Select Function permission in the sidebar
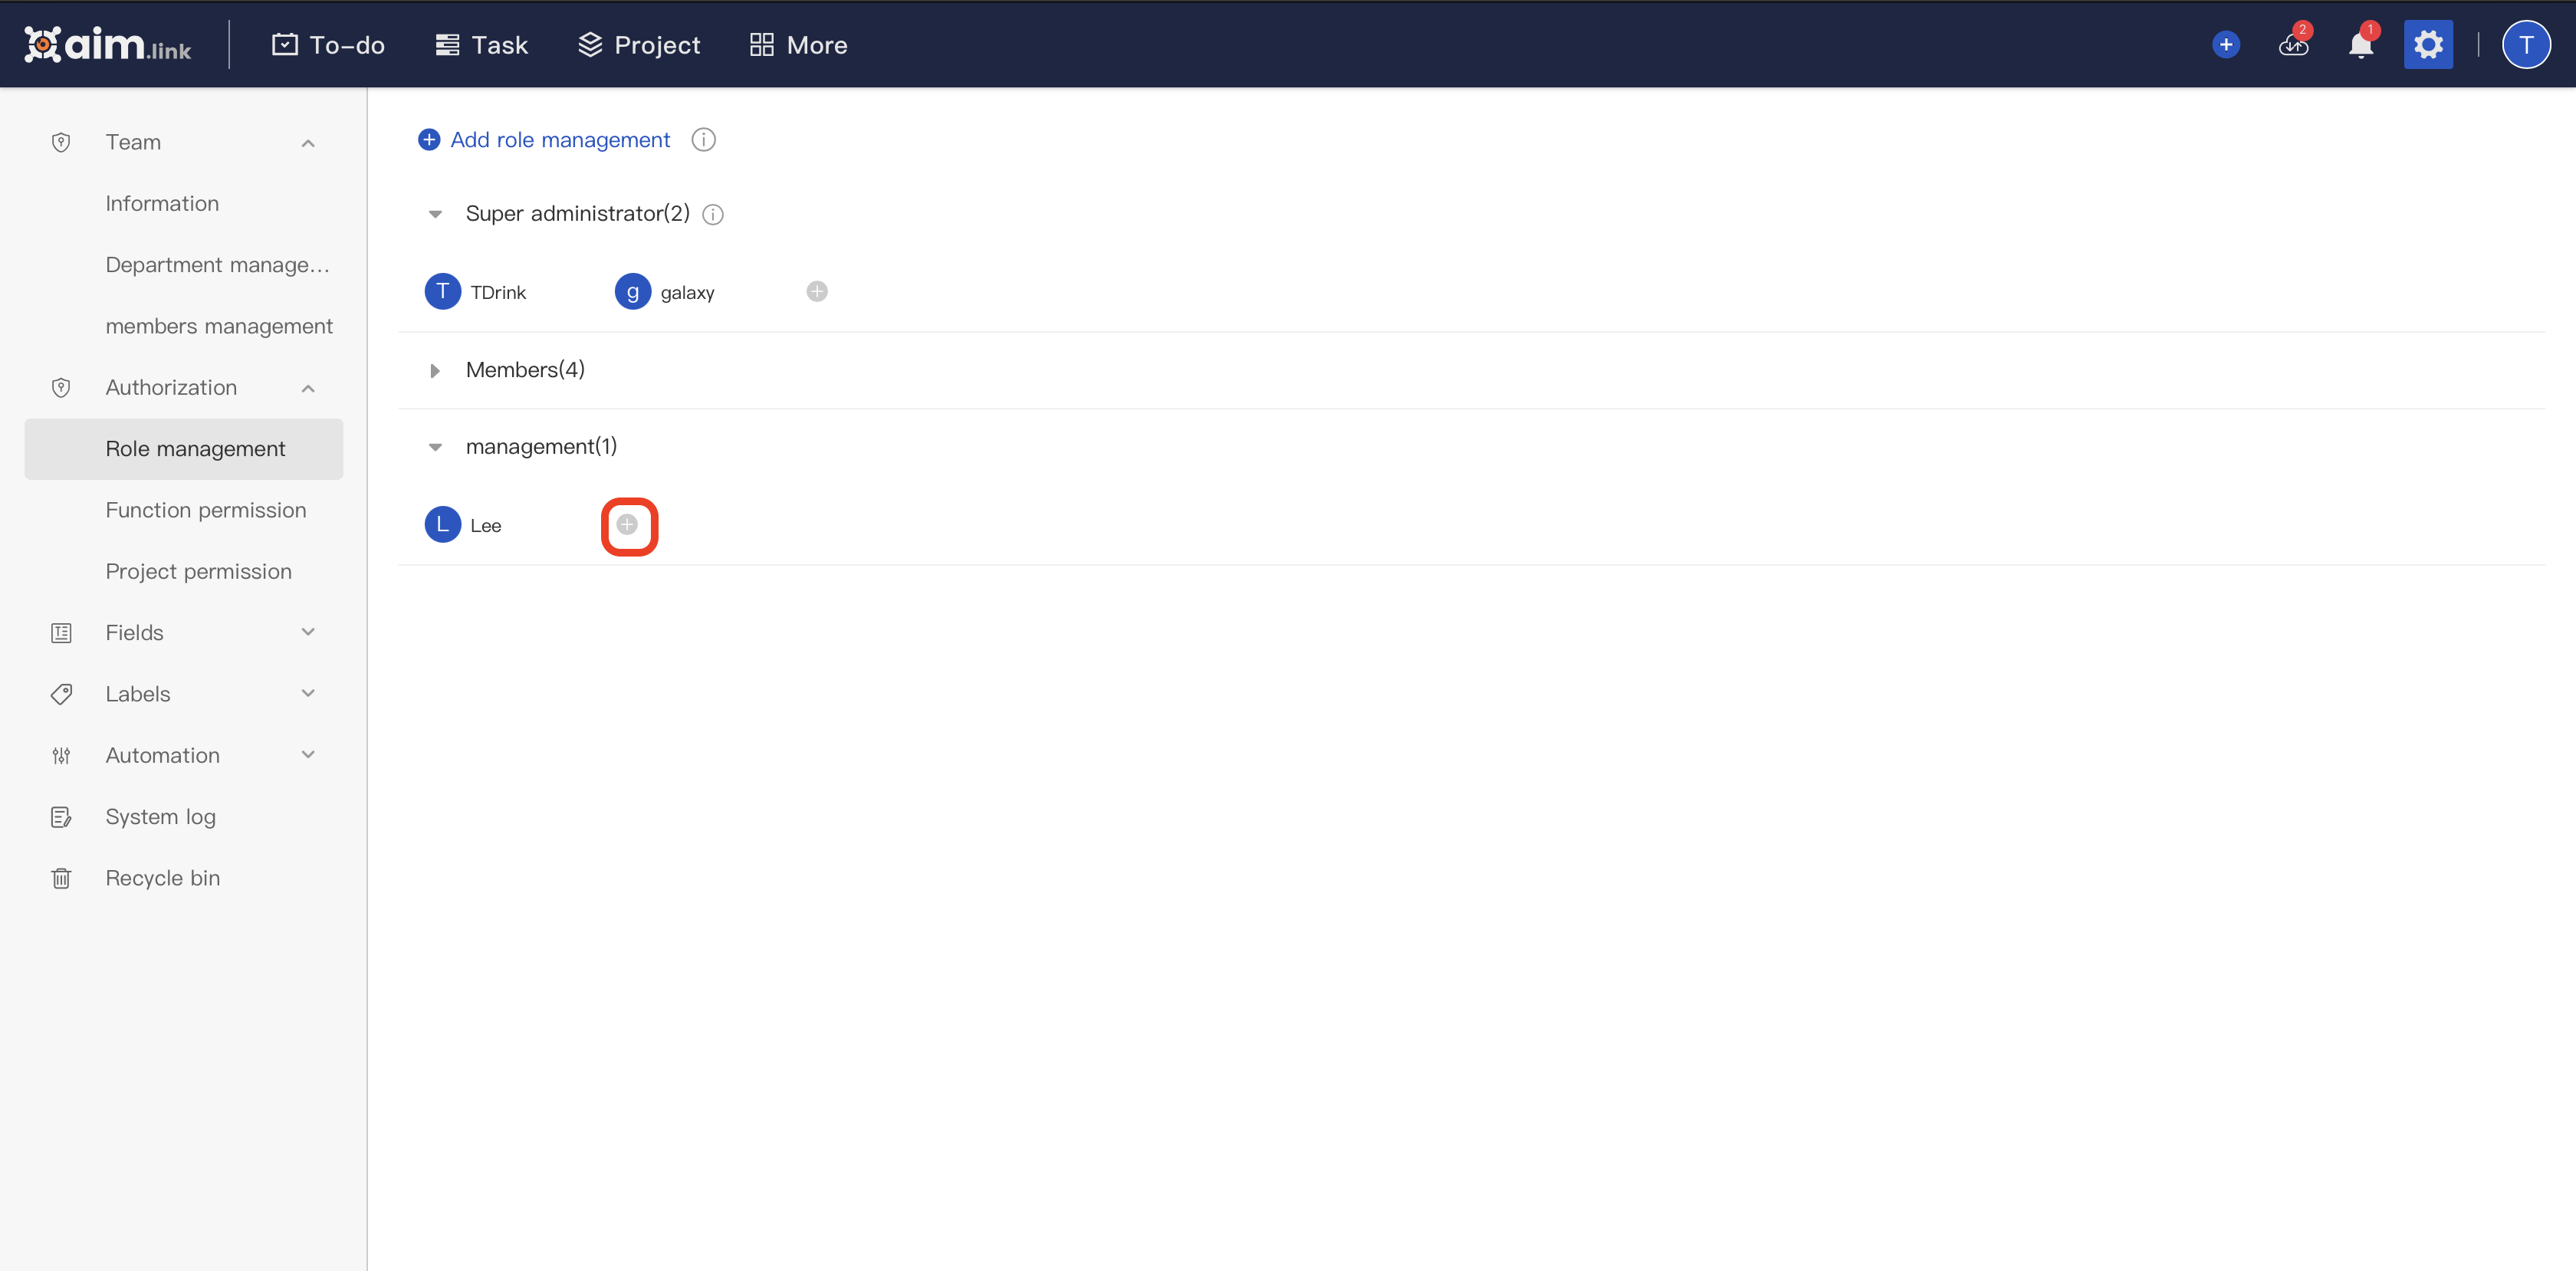This screenshot has height=1271, width=2576. pos(206,510)
